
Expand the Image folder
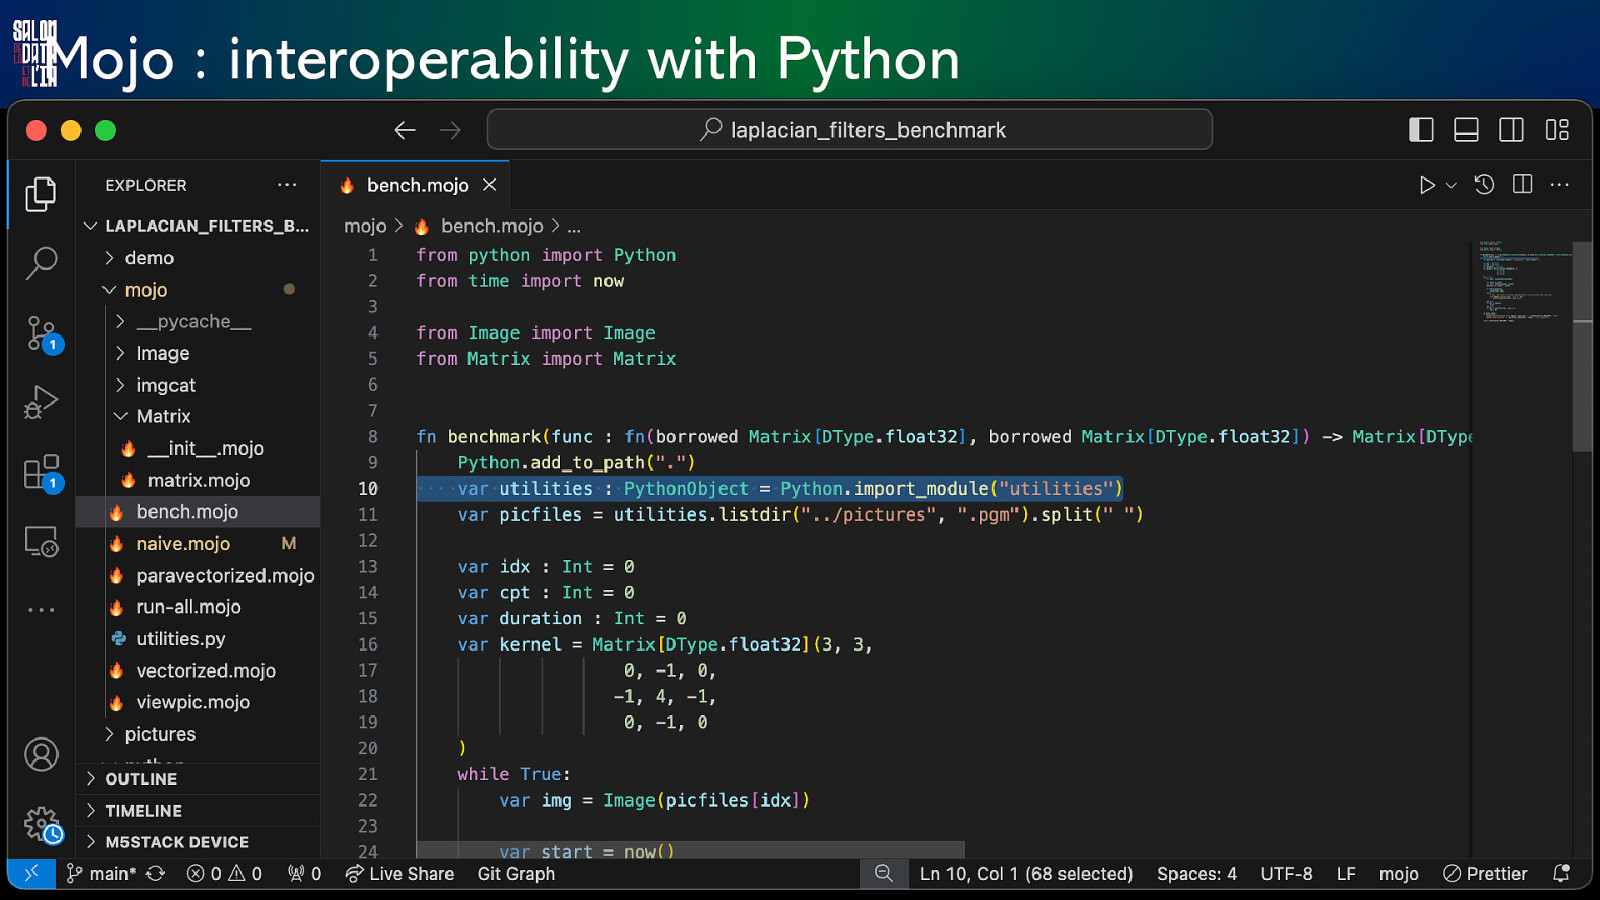coord(198,353)
